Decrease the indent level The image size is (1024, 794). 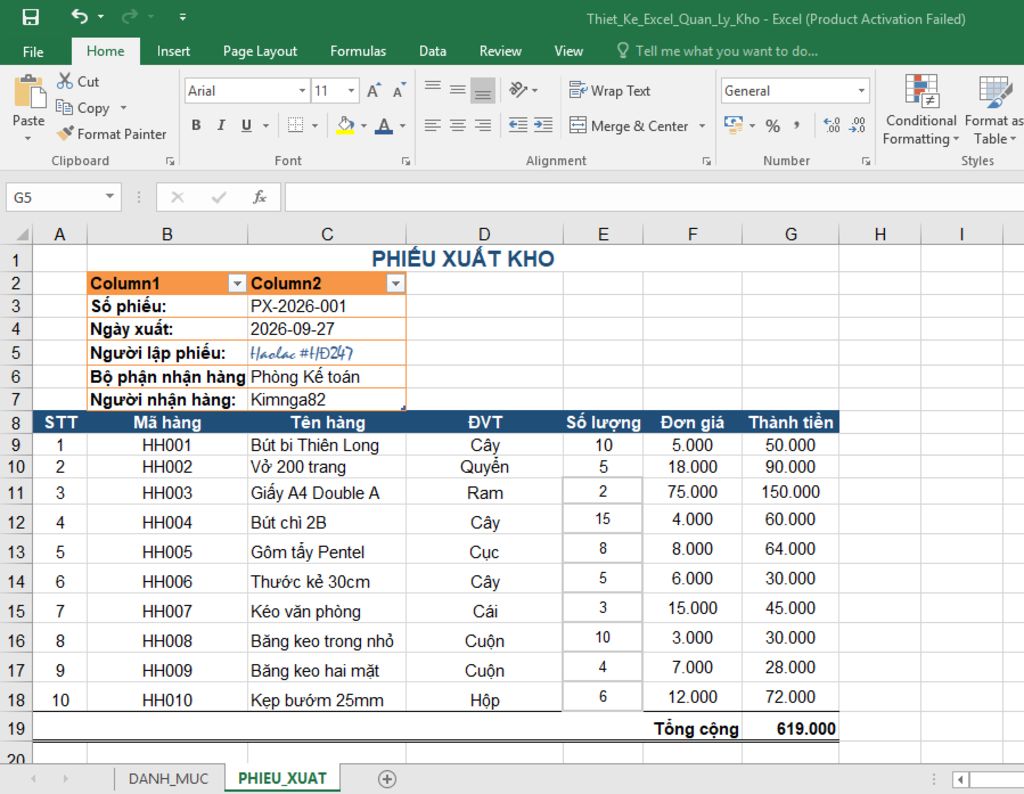coord(518,125)
